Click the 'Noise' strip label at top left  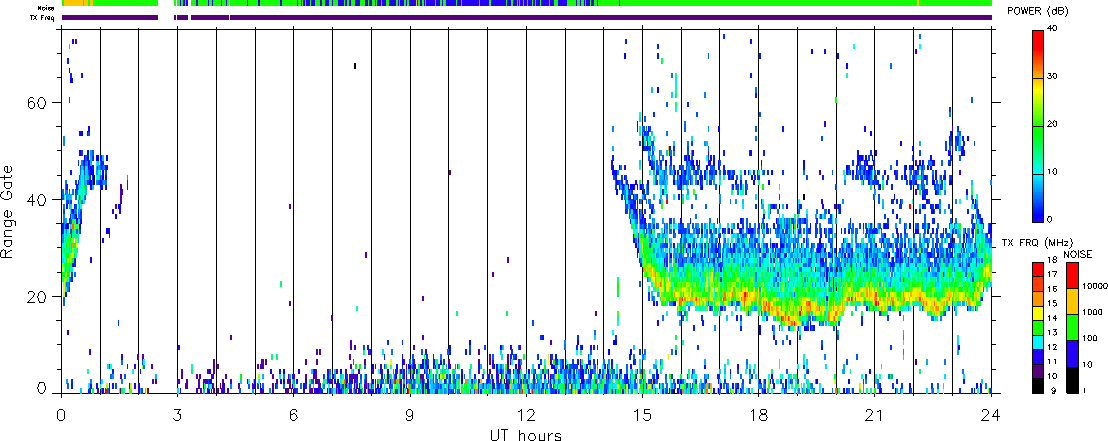point(46,8)
